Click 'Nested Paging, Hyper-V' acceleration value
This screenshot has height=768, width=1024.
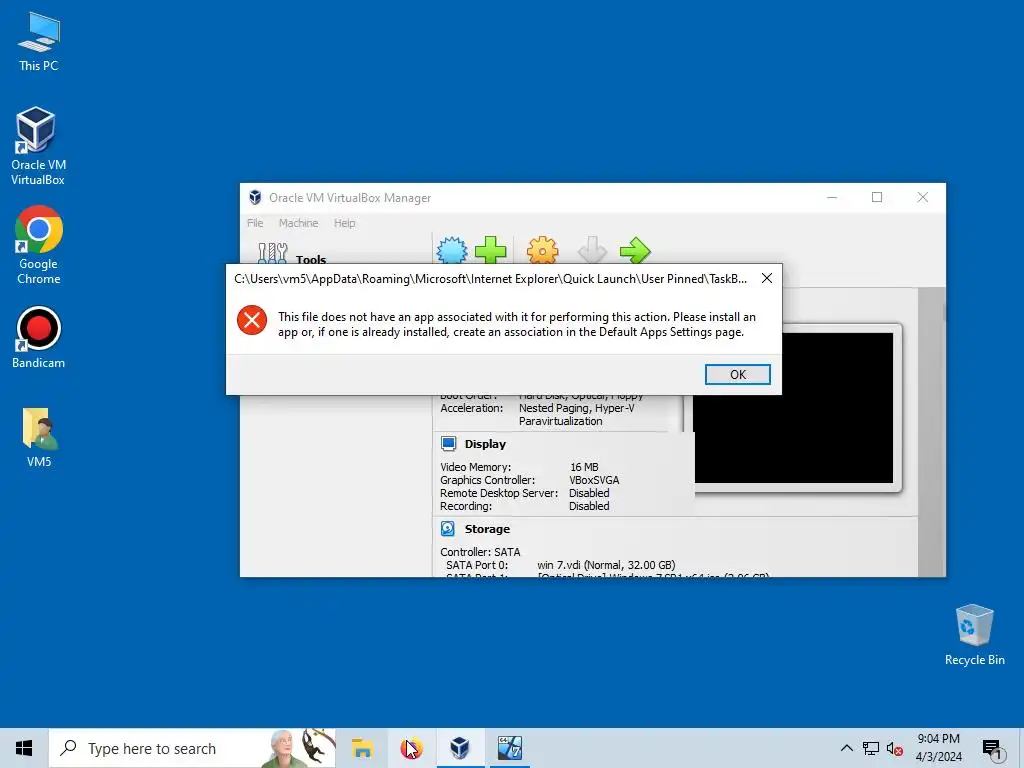coord(577,408)
